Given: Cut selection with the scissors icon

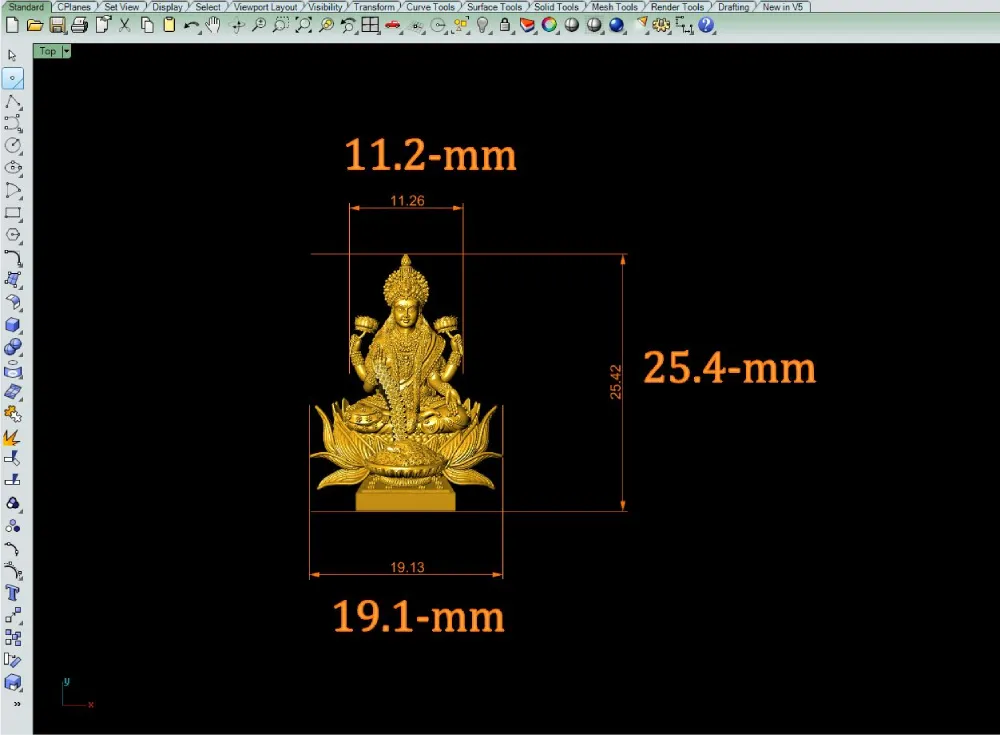Looking at the screenshot, I should coord(125,26).
